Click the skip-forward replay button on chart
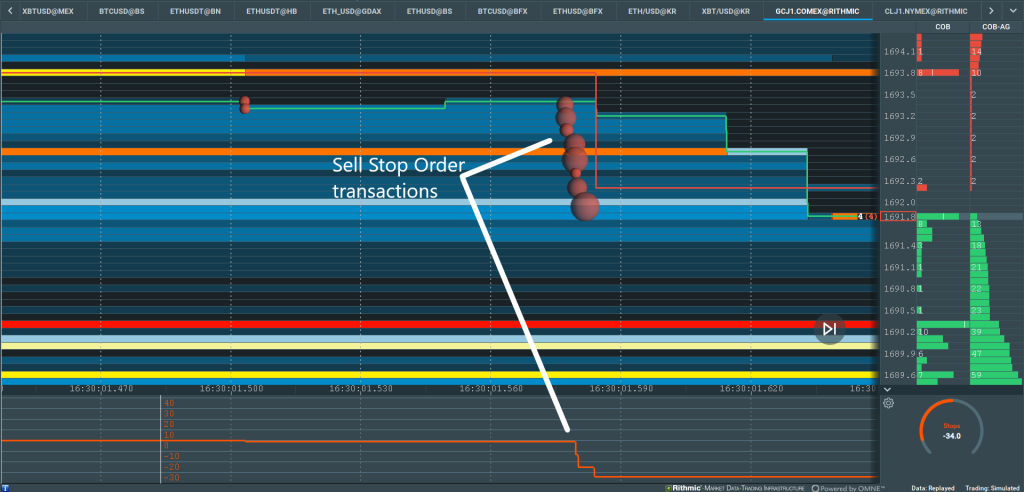This screenshot has width=1024, height=492. pyautogui.click(x=829, y=329)
